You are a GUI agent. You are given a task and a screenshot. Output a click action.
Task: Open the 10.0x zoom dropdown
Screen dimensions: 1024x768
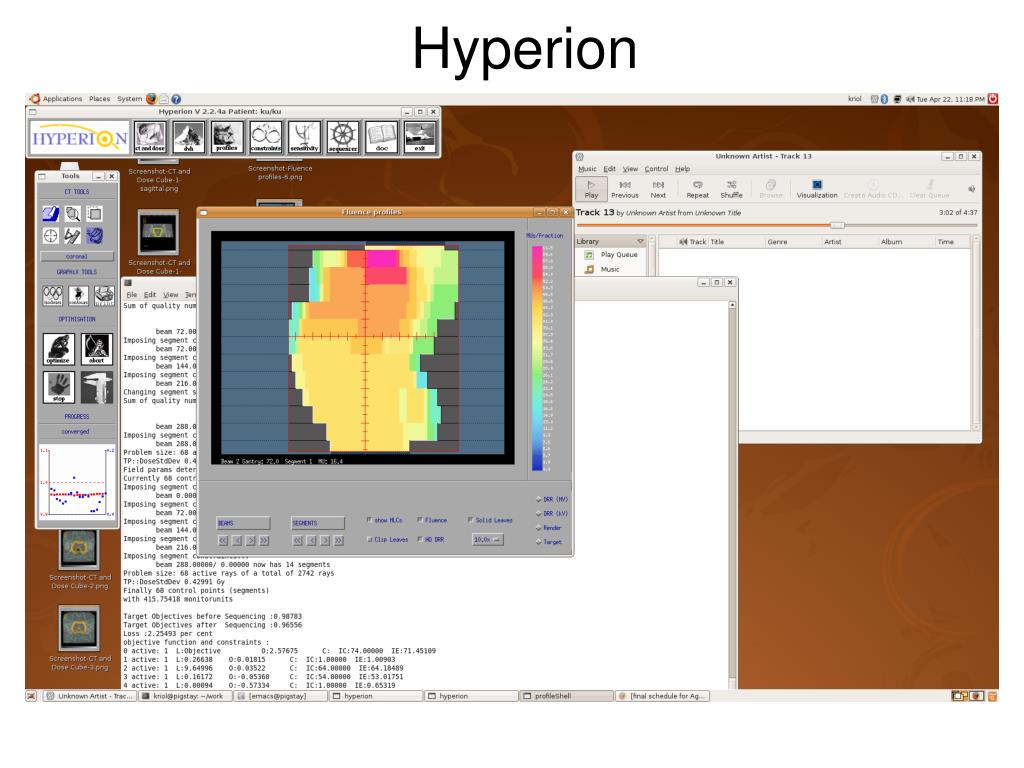[487, 539]
